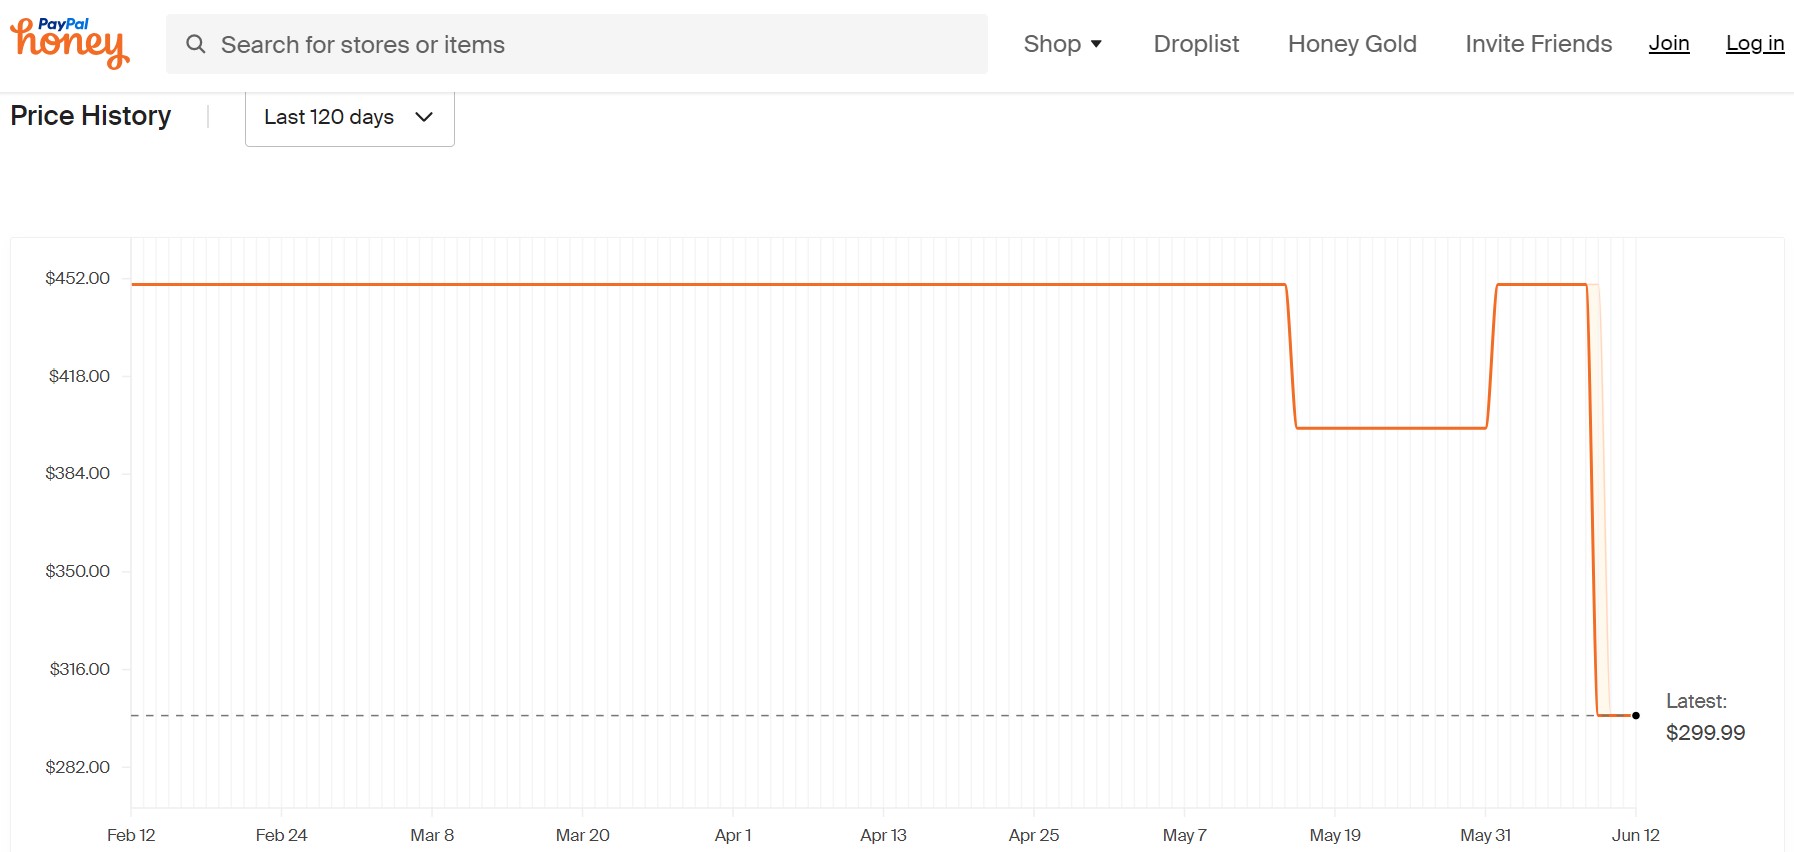Click the Log in link
The image size is (1794, 852).
point(1755,43)
